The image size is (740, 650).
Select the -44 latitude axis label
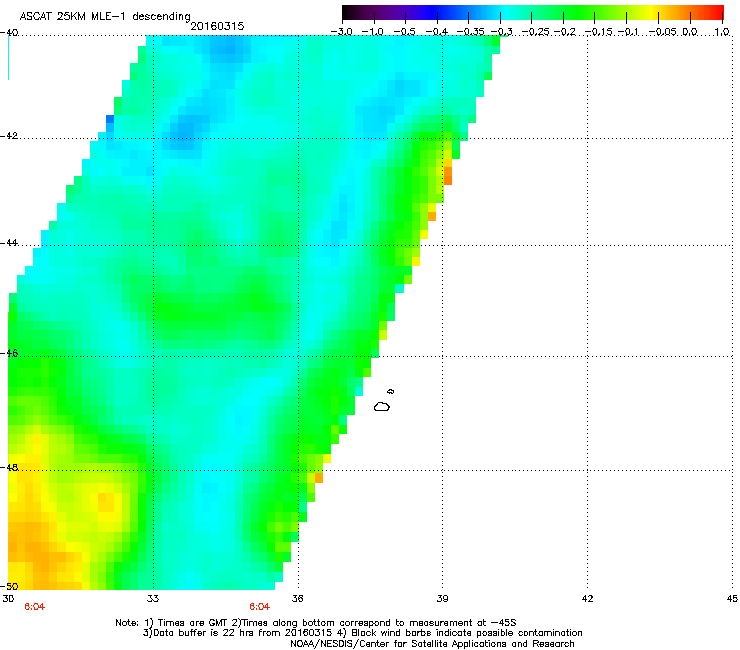9,243
